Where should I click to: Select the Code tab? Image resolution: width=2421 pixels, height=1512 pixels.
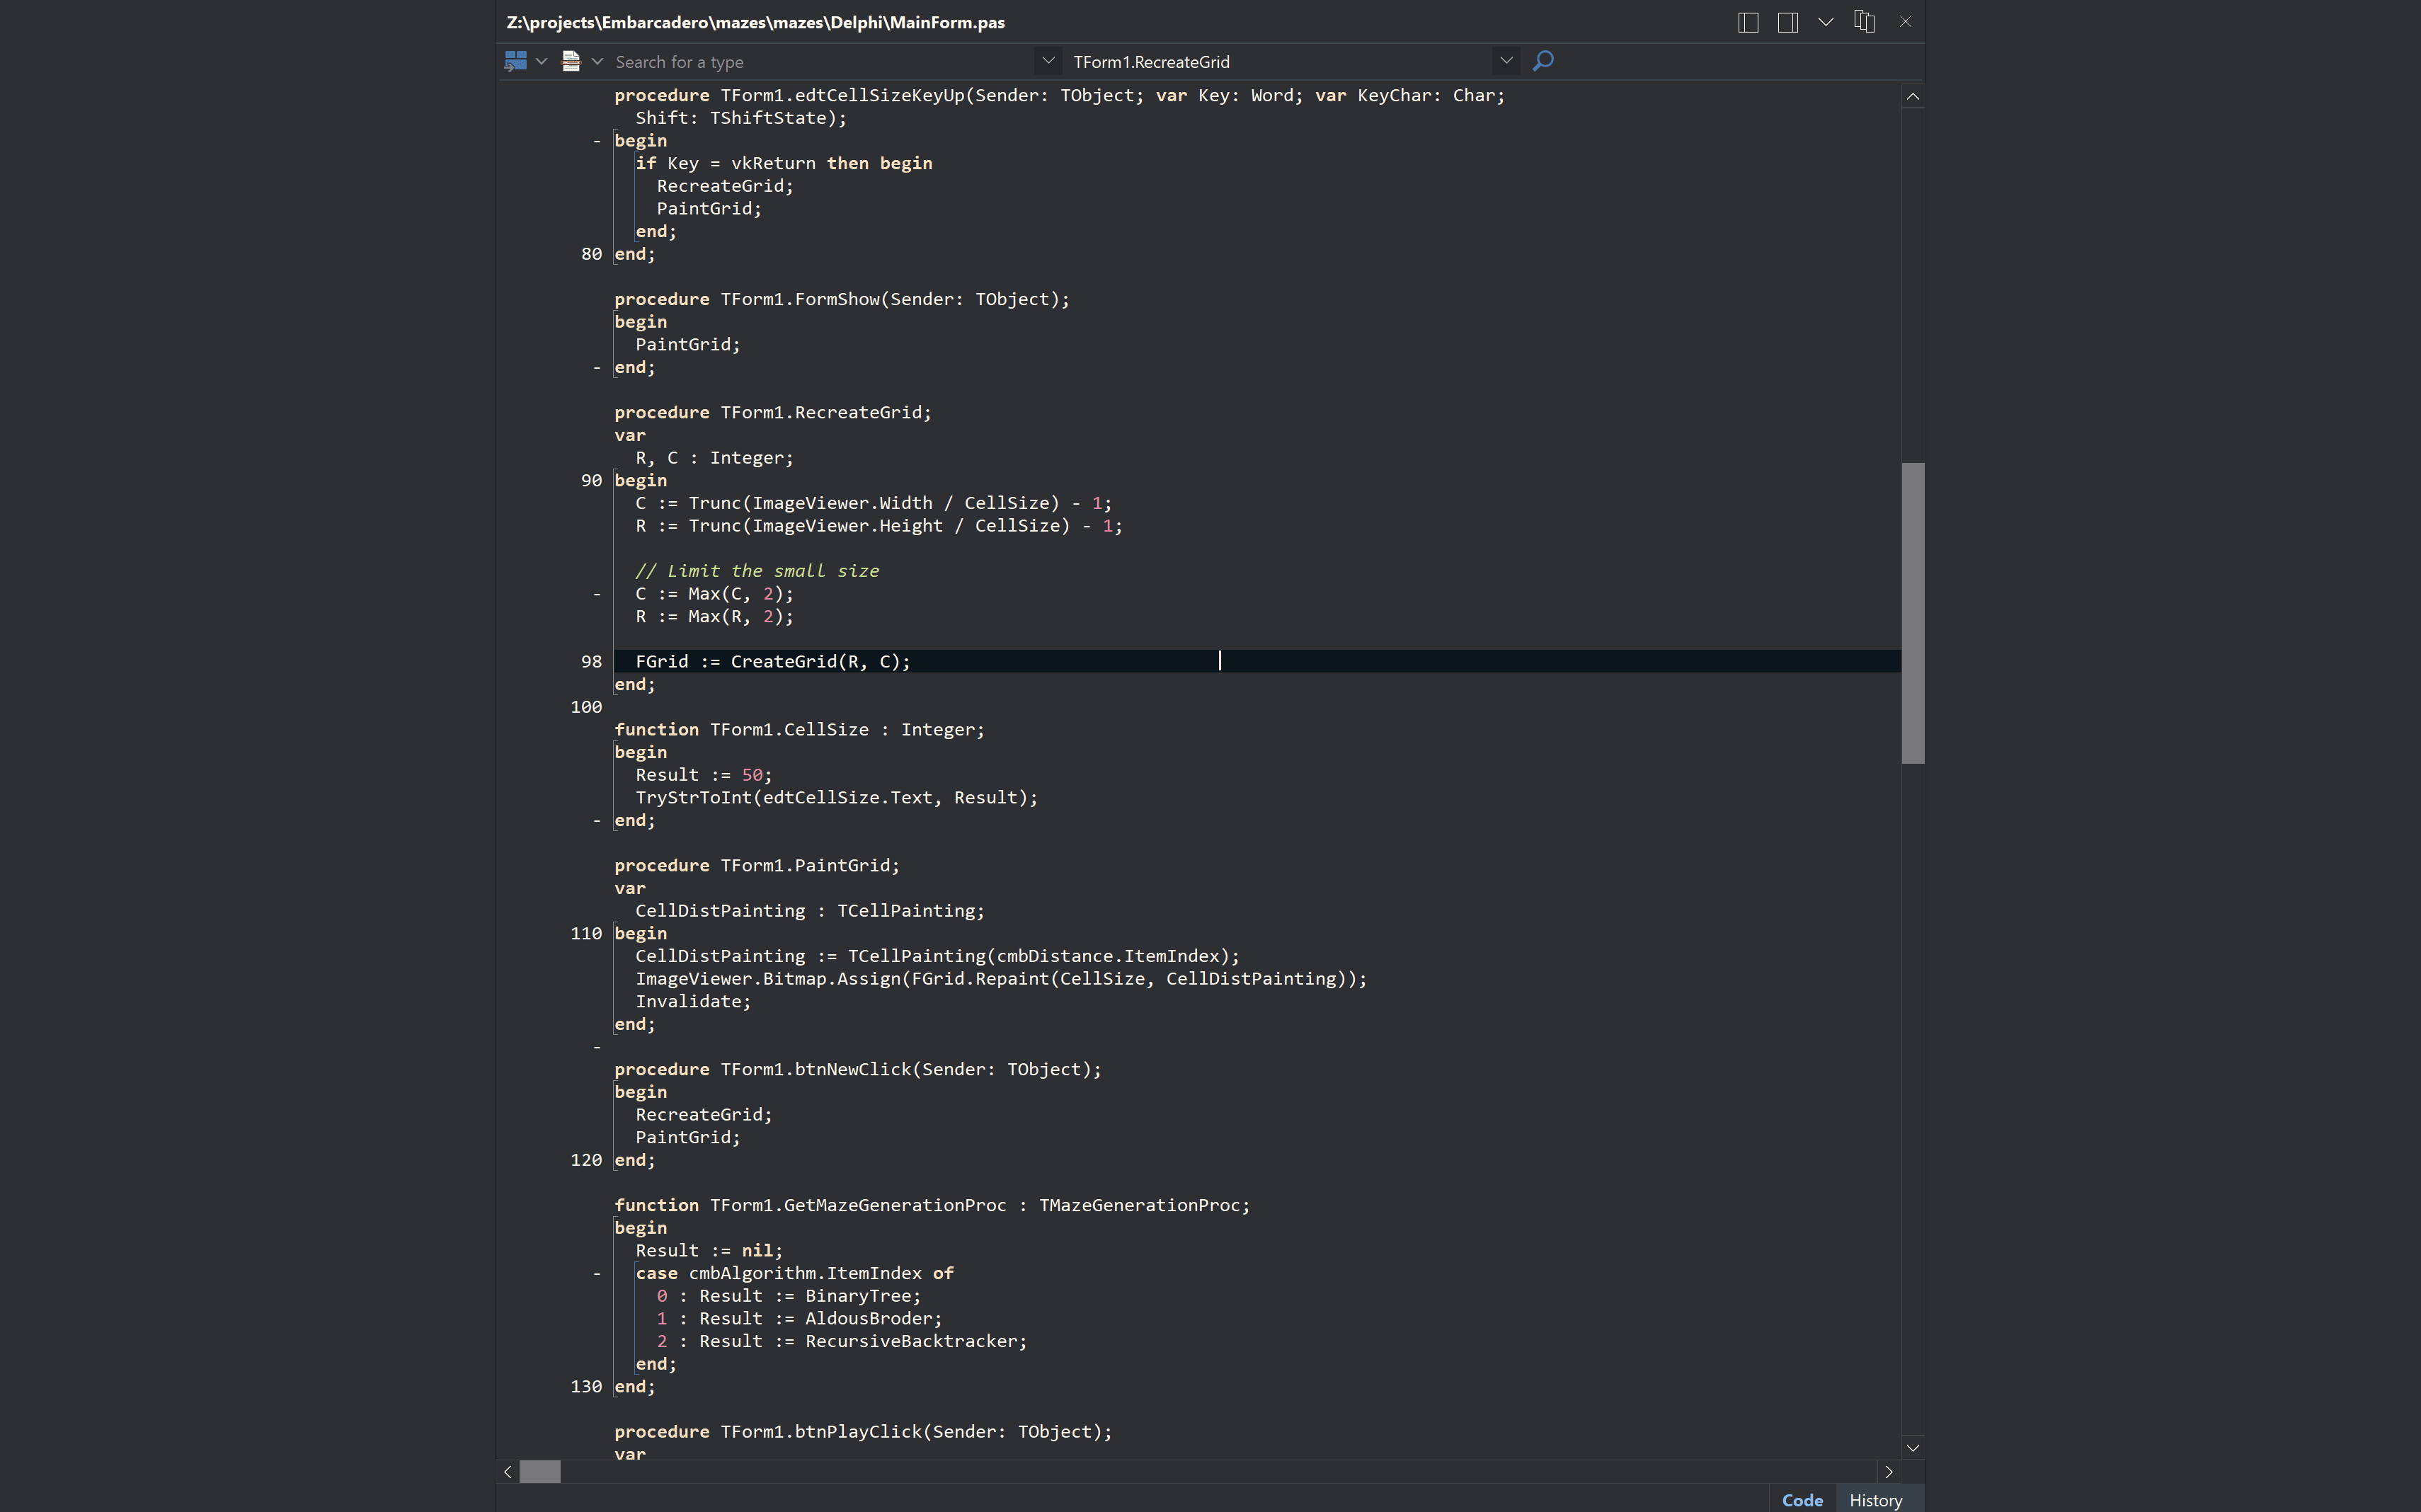click(x=1802, y=1500)
